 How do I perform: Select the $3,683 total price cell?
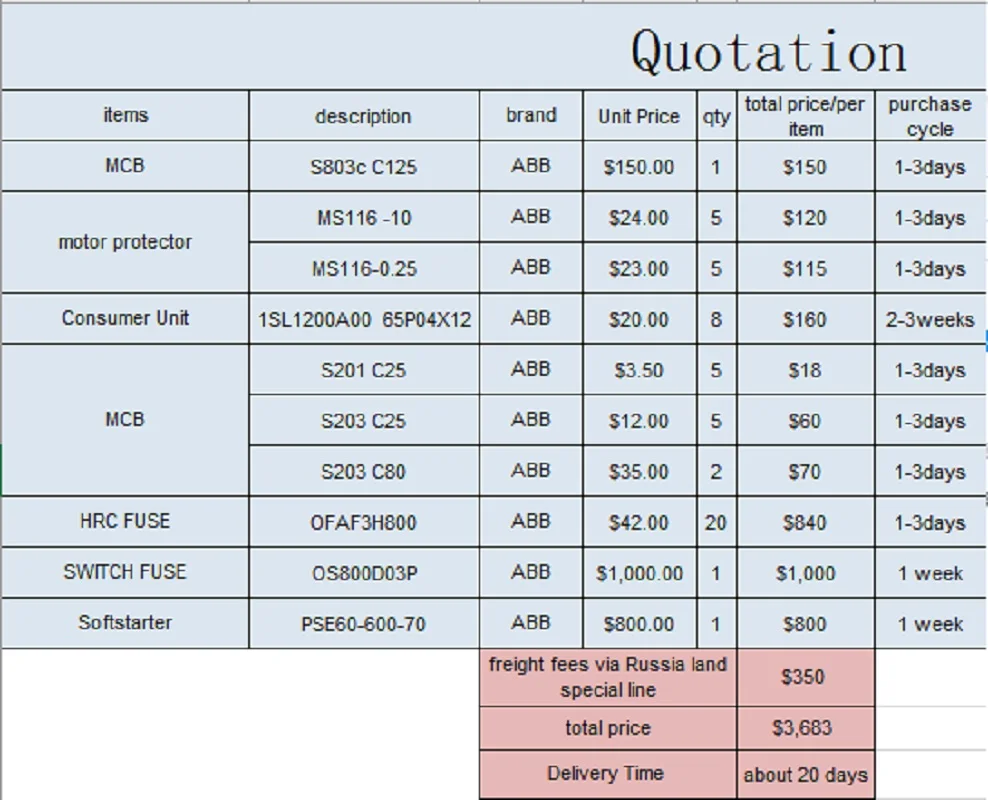805,728
